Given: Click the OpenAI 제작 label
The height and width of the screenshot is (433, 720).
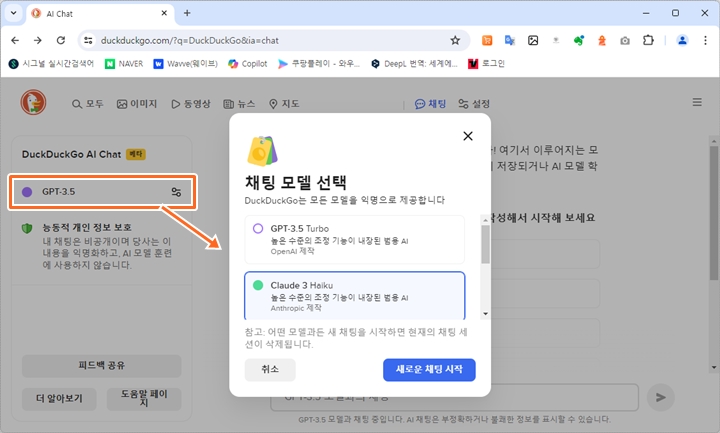Looking at the screenshot, I should (x=292, y=251).
